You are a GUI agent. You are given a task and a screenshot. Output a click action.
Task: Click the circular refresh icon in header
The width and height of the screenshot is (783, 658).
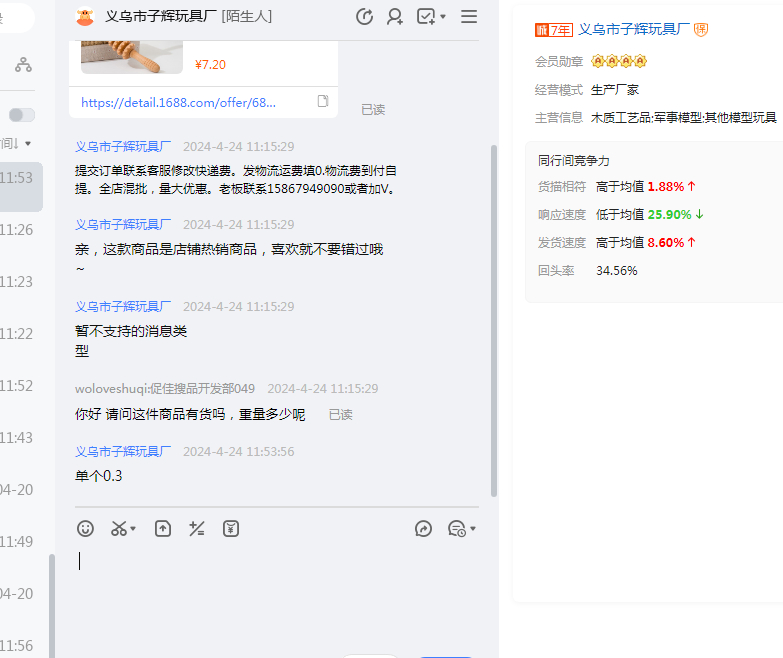(x=365, y=16)
